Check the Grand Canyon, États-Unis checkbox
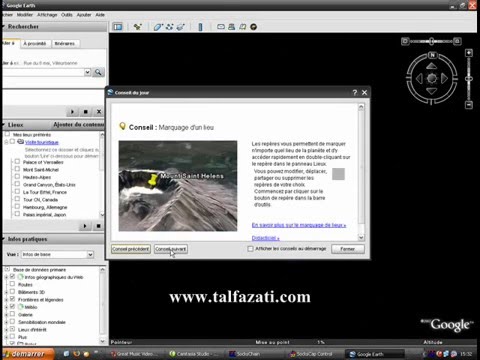 point(17,184)
